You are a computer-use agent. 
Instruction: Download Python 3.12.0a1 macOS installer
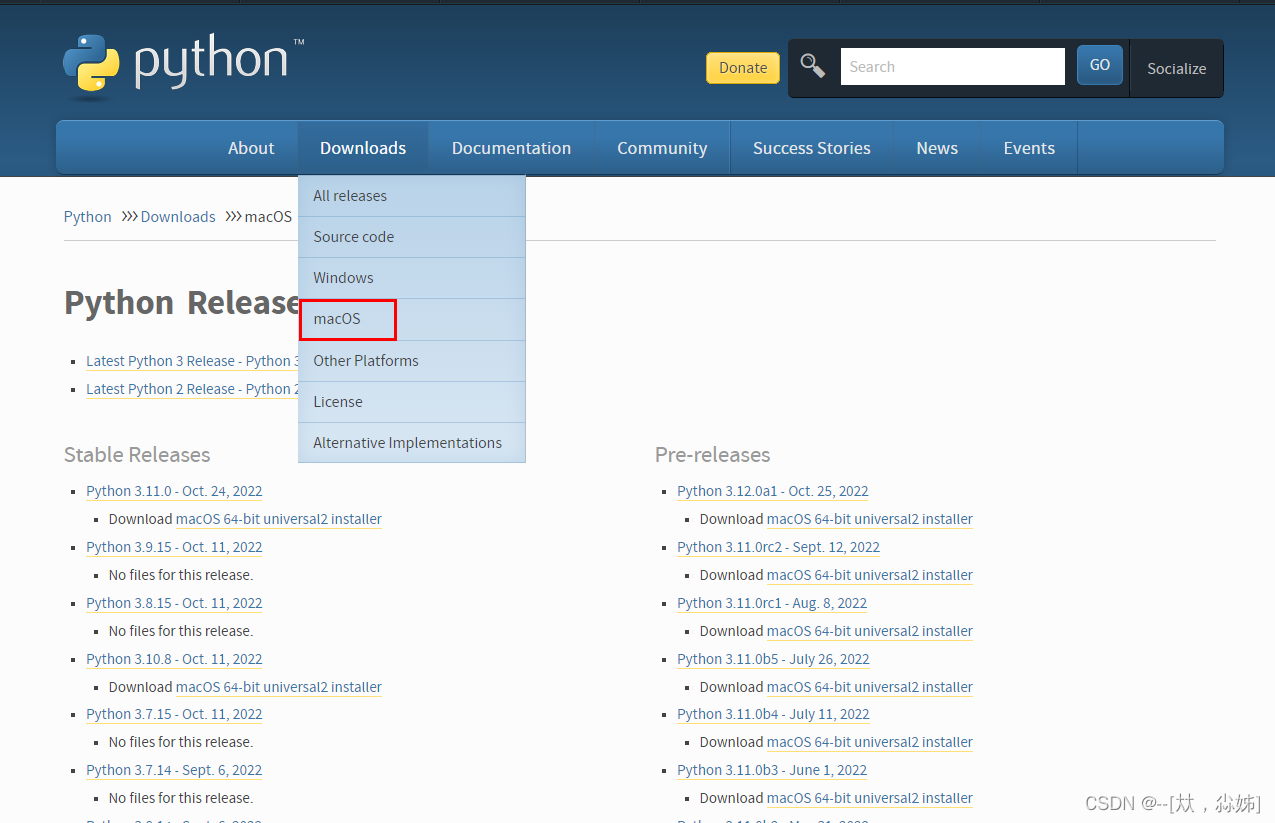pos(870,519)
